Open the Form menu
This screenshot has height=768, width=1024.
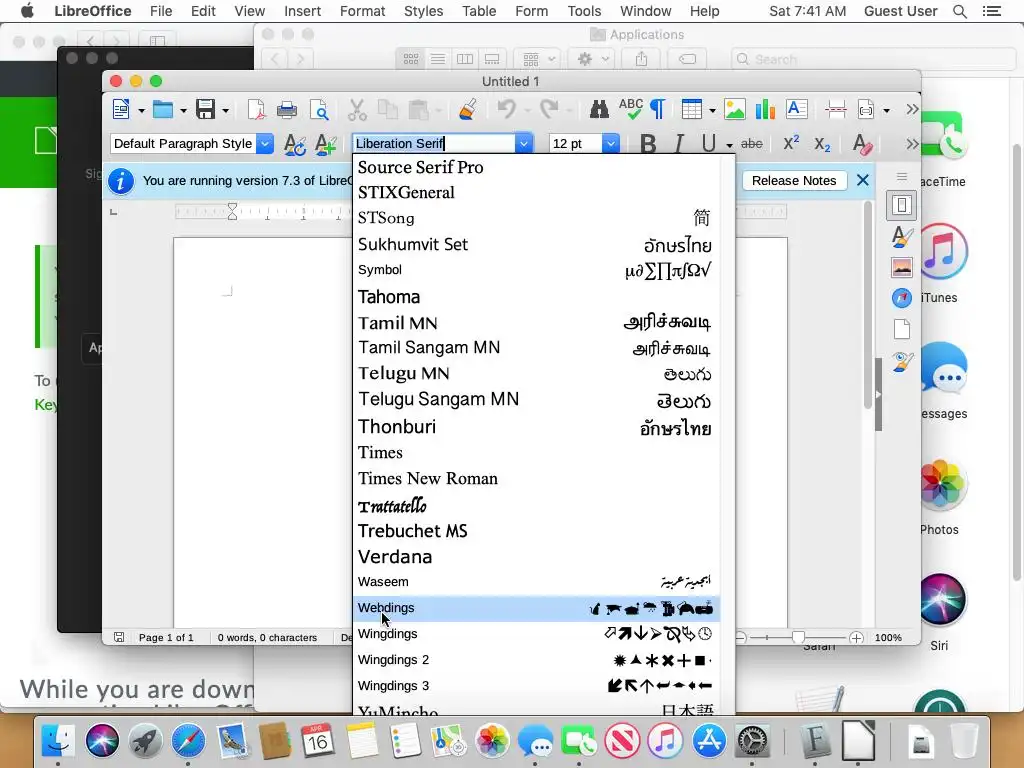(x=532, y=11)
